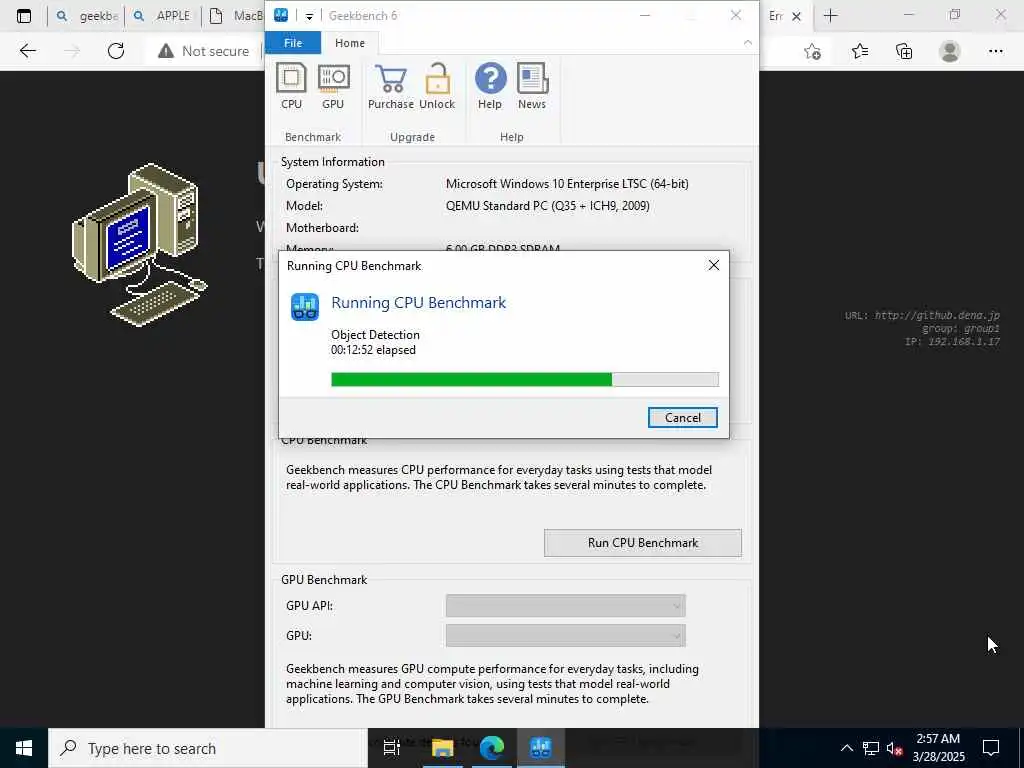Screen dimensions: 1024x768
Task: Show hidden system tray icons
Action: (846, 748)
